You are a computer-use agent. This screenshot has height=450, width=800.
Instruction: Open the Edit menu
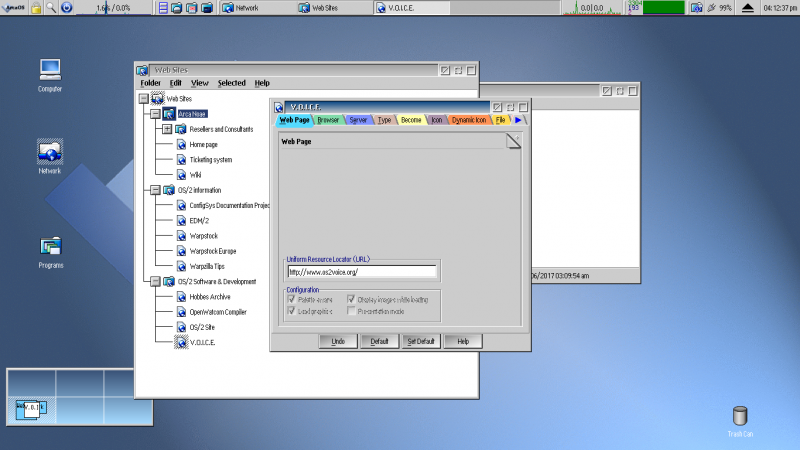176,83
